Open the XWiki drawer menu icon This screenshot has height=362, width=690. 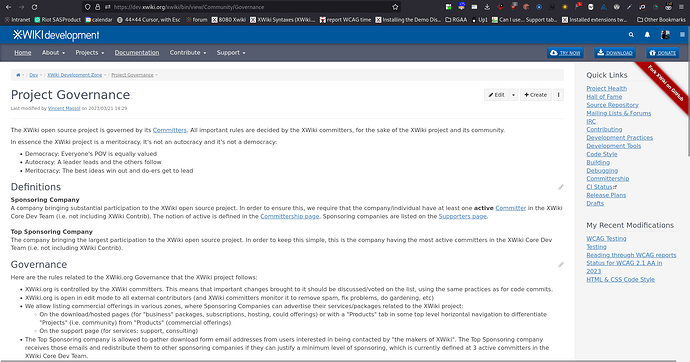pos(682,35)
